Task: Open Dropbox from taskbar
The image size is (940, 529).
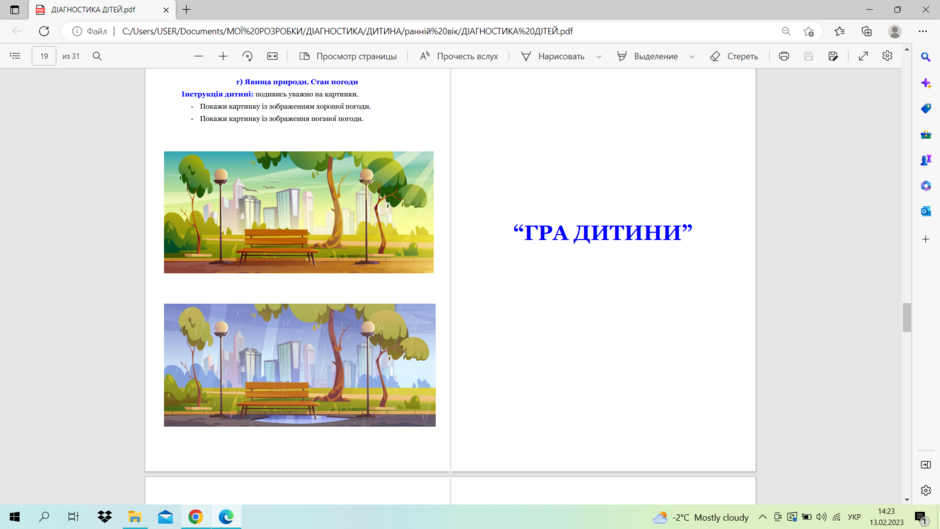Action: 104,517
